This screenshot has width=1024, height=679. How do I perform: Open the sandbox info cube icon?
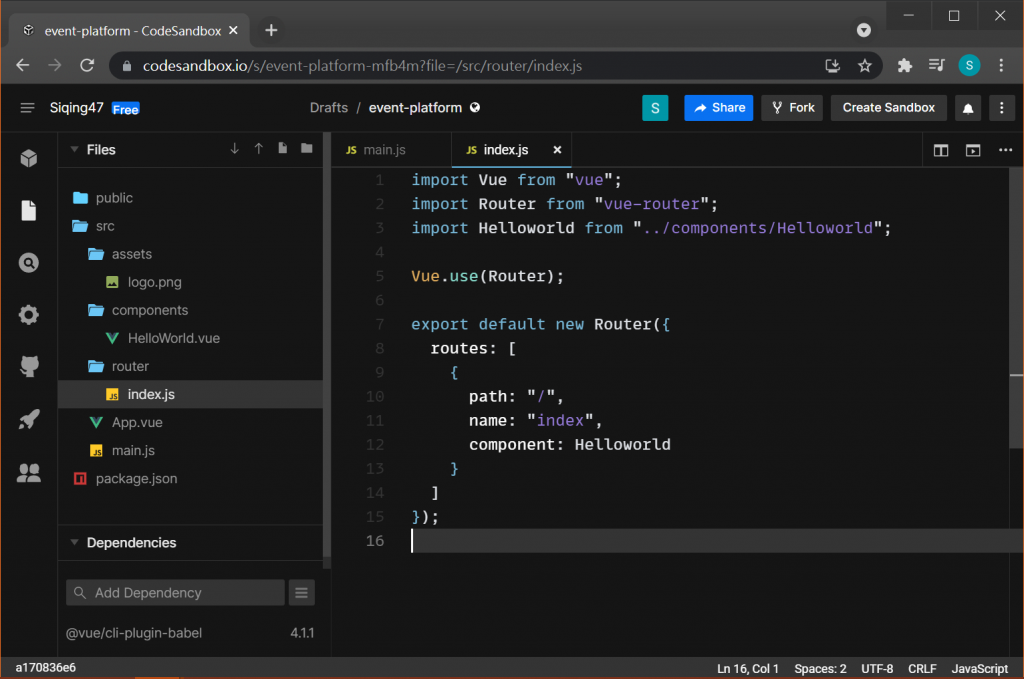[29, 158]
